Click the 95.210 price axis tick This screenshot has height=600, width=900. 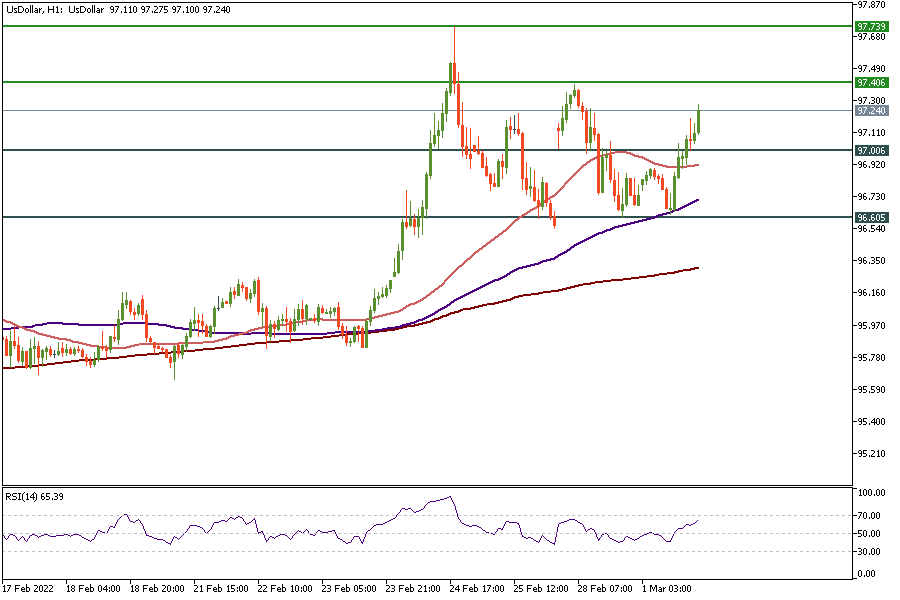[871, 453]
